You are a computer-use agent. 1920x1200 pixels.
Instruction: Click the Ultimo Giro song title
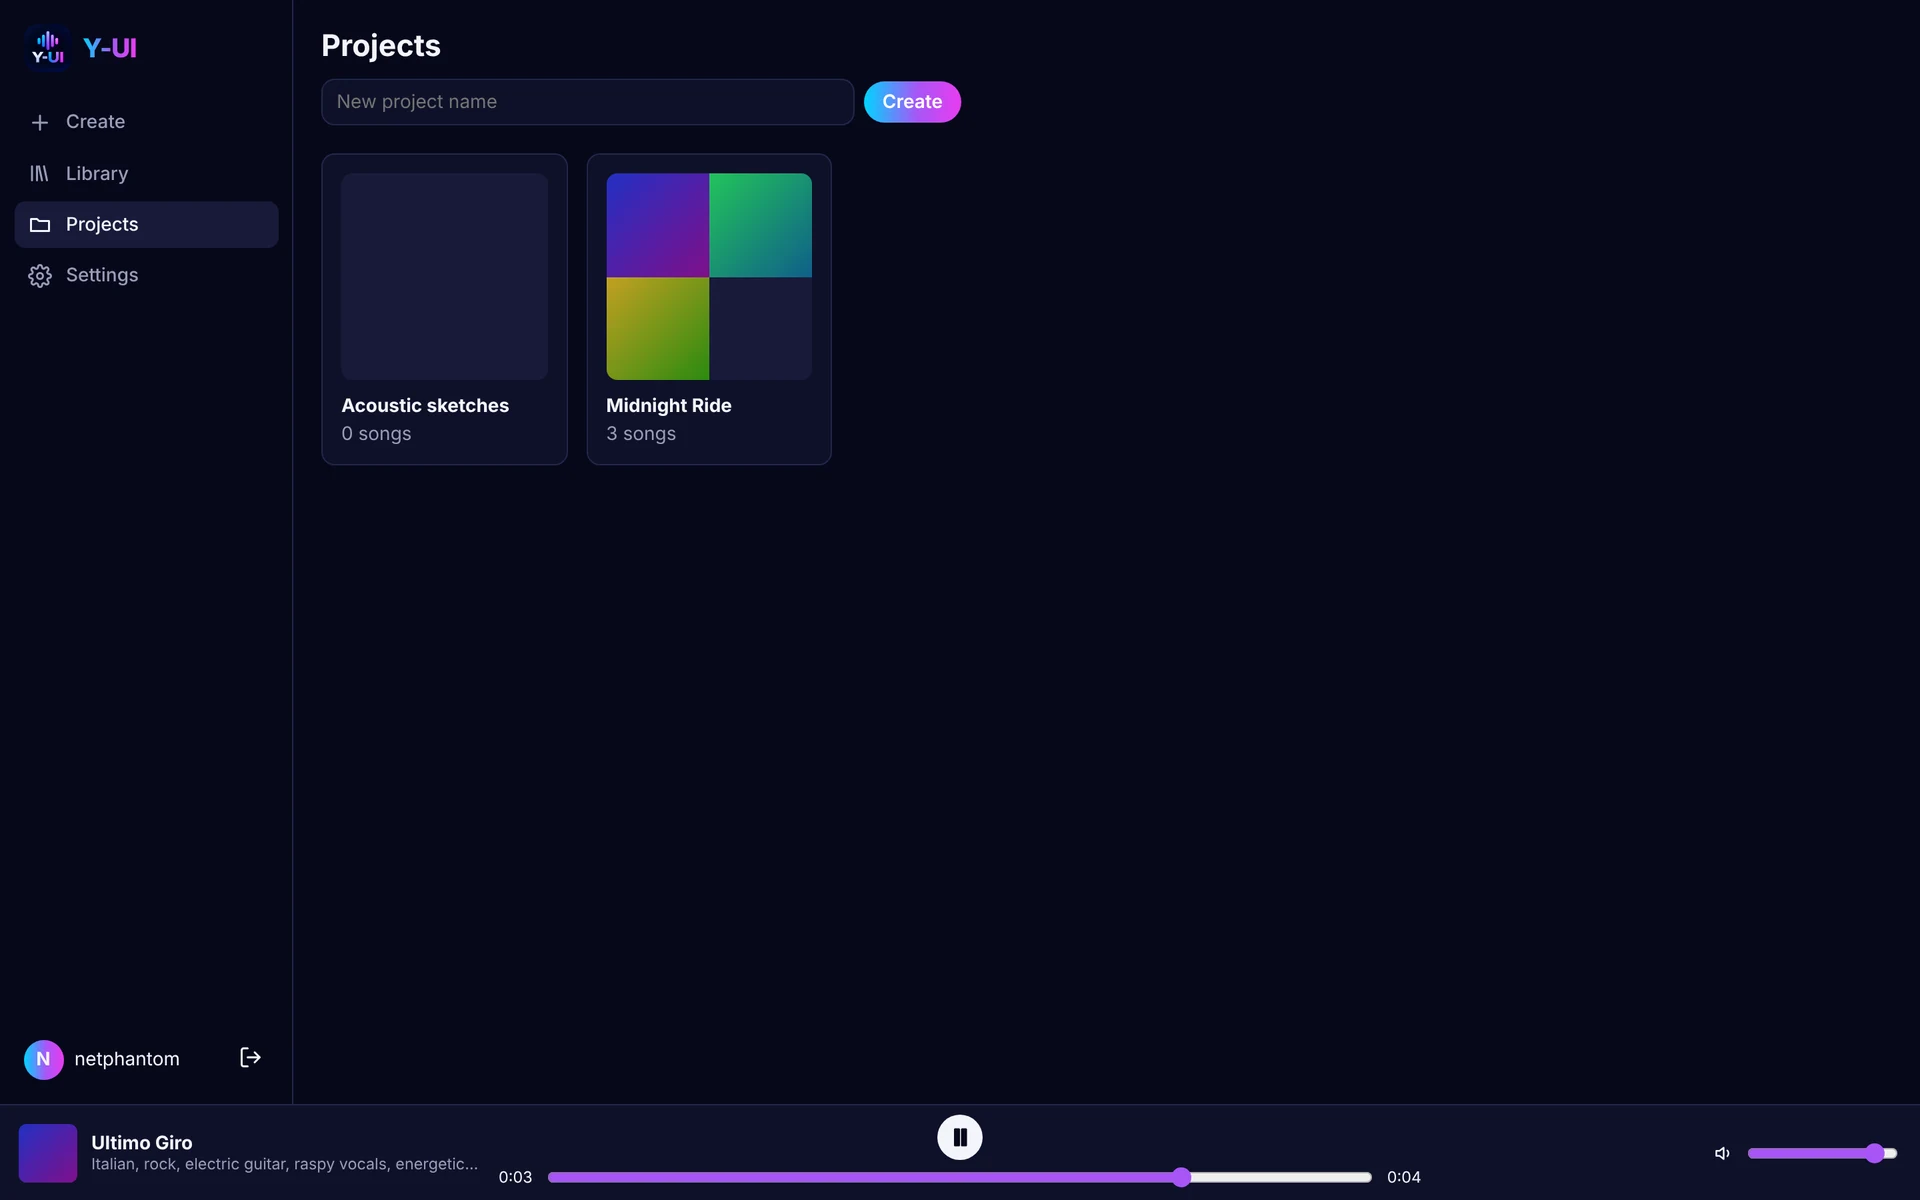[x=142, y=1142]
